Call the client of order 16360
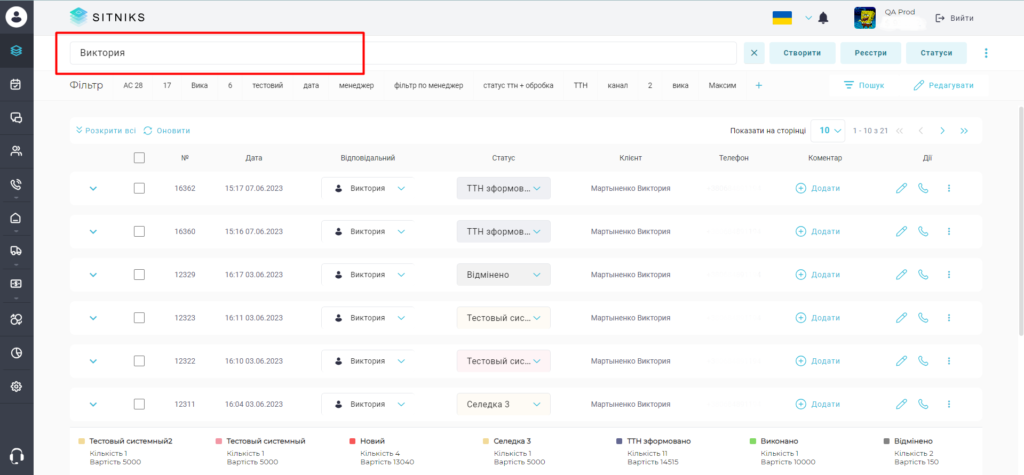The height and width of the screenshot is (475, 1024). (x=923, y=231)
